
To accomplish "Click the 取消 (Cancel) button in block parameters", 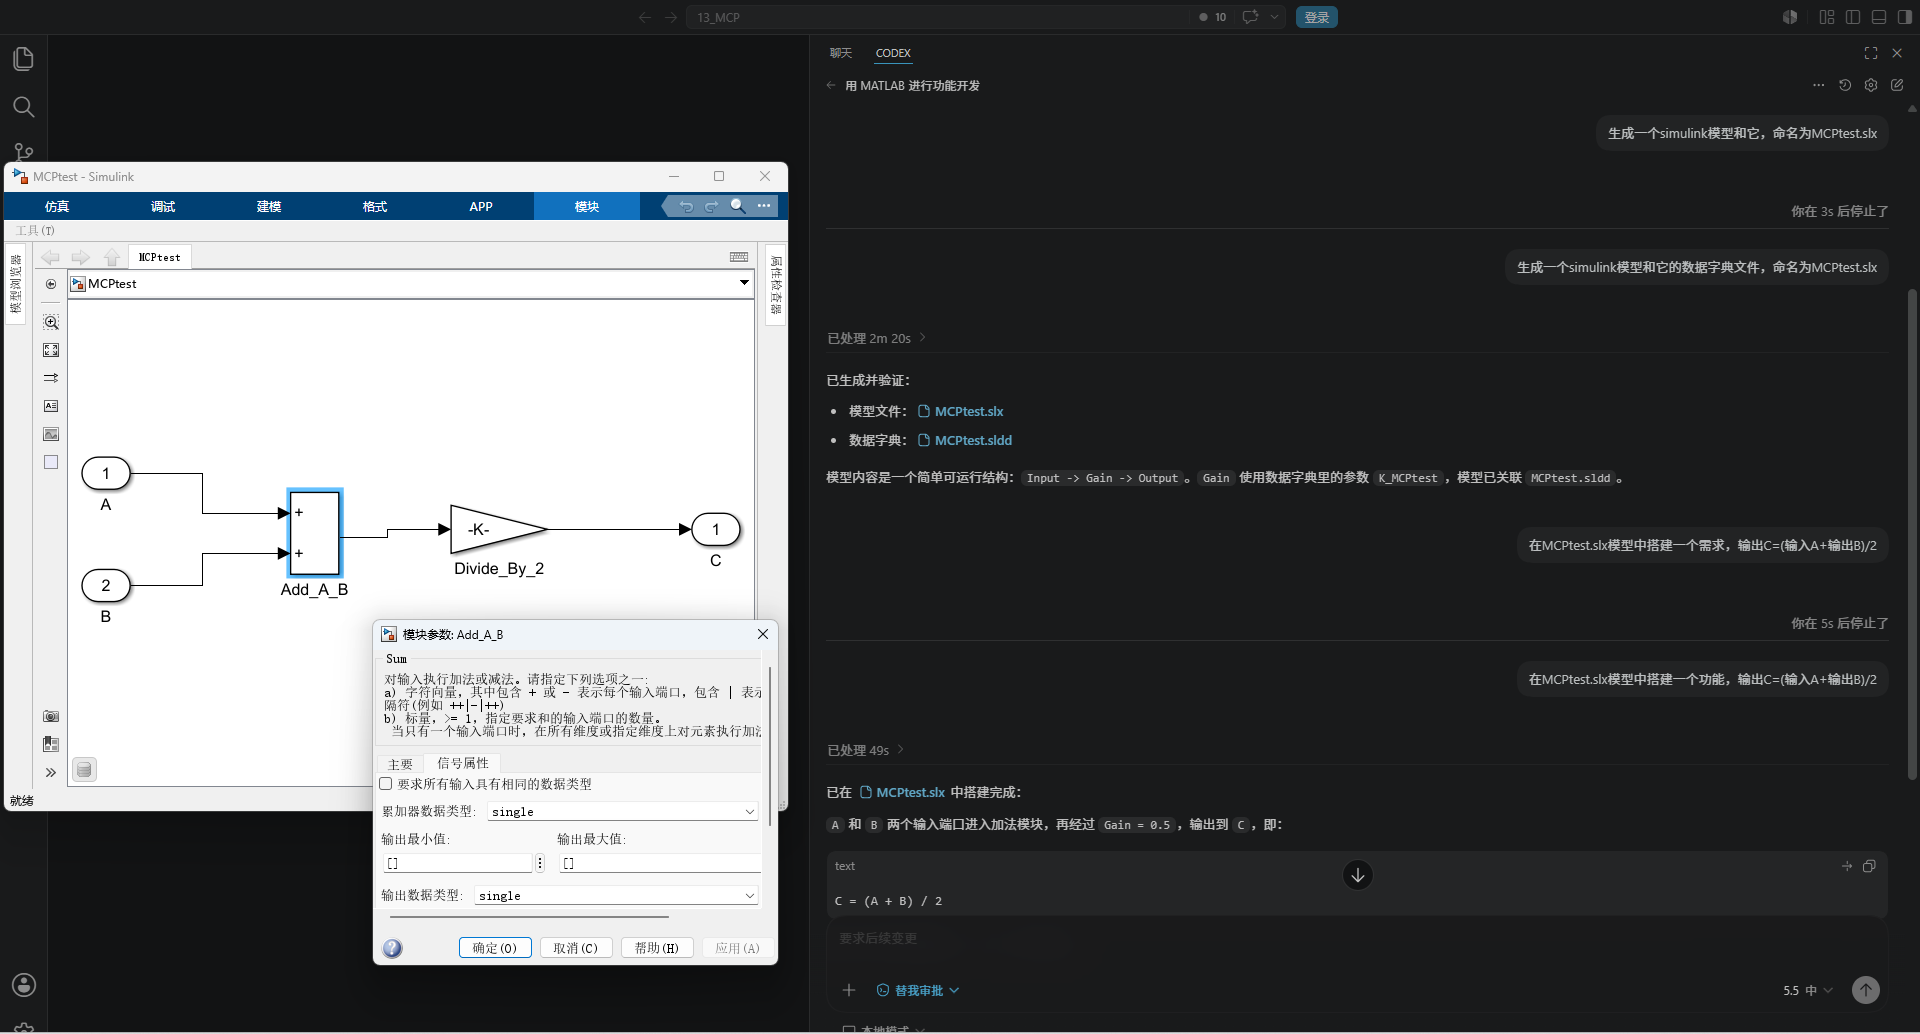I will 576,948.
